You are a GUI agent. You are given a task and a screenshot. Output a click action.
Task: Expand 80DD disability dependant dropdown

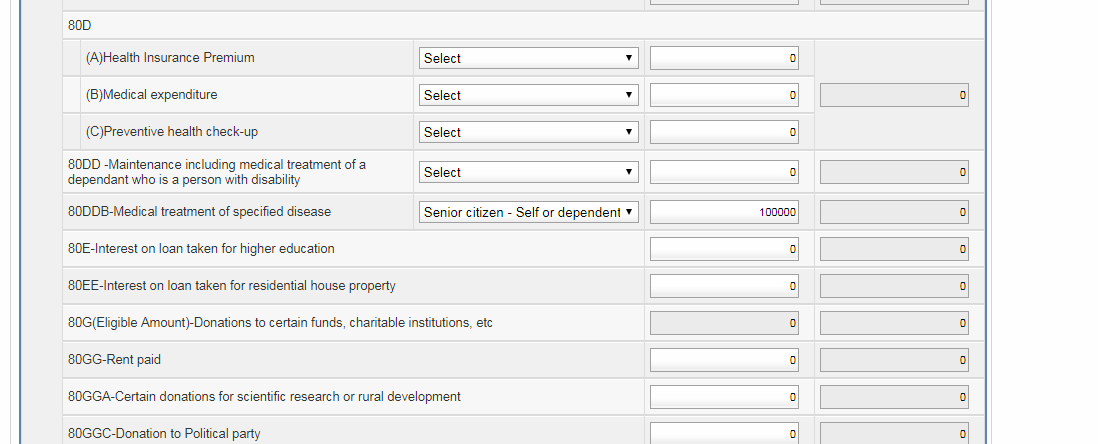[x=529, y=172]
